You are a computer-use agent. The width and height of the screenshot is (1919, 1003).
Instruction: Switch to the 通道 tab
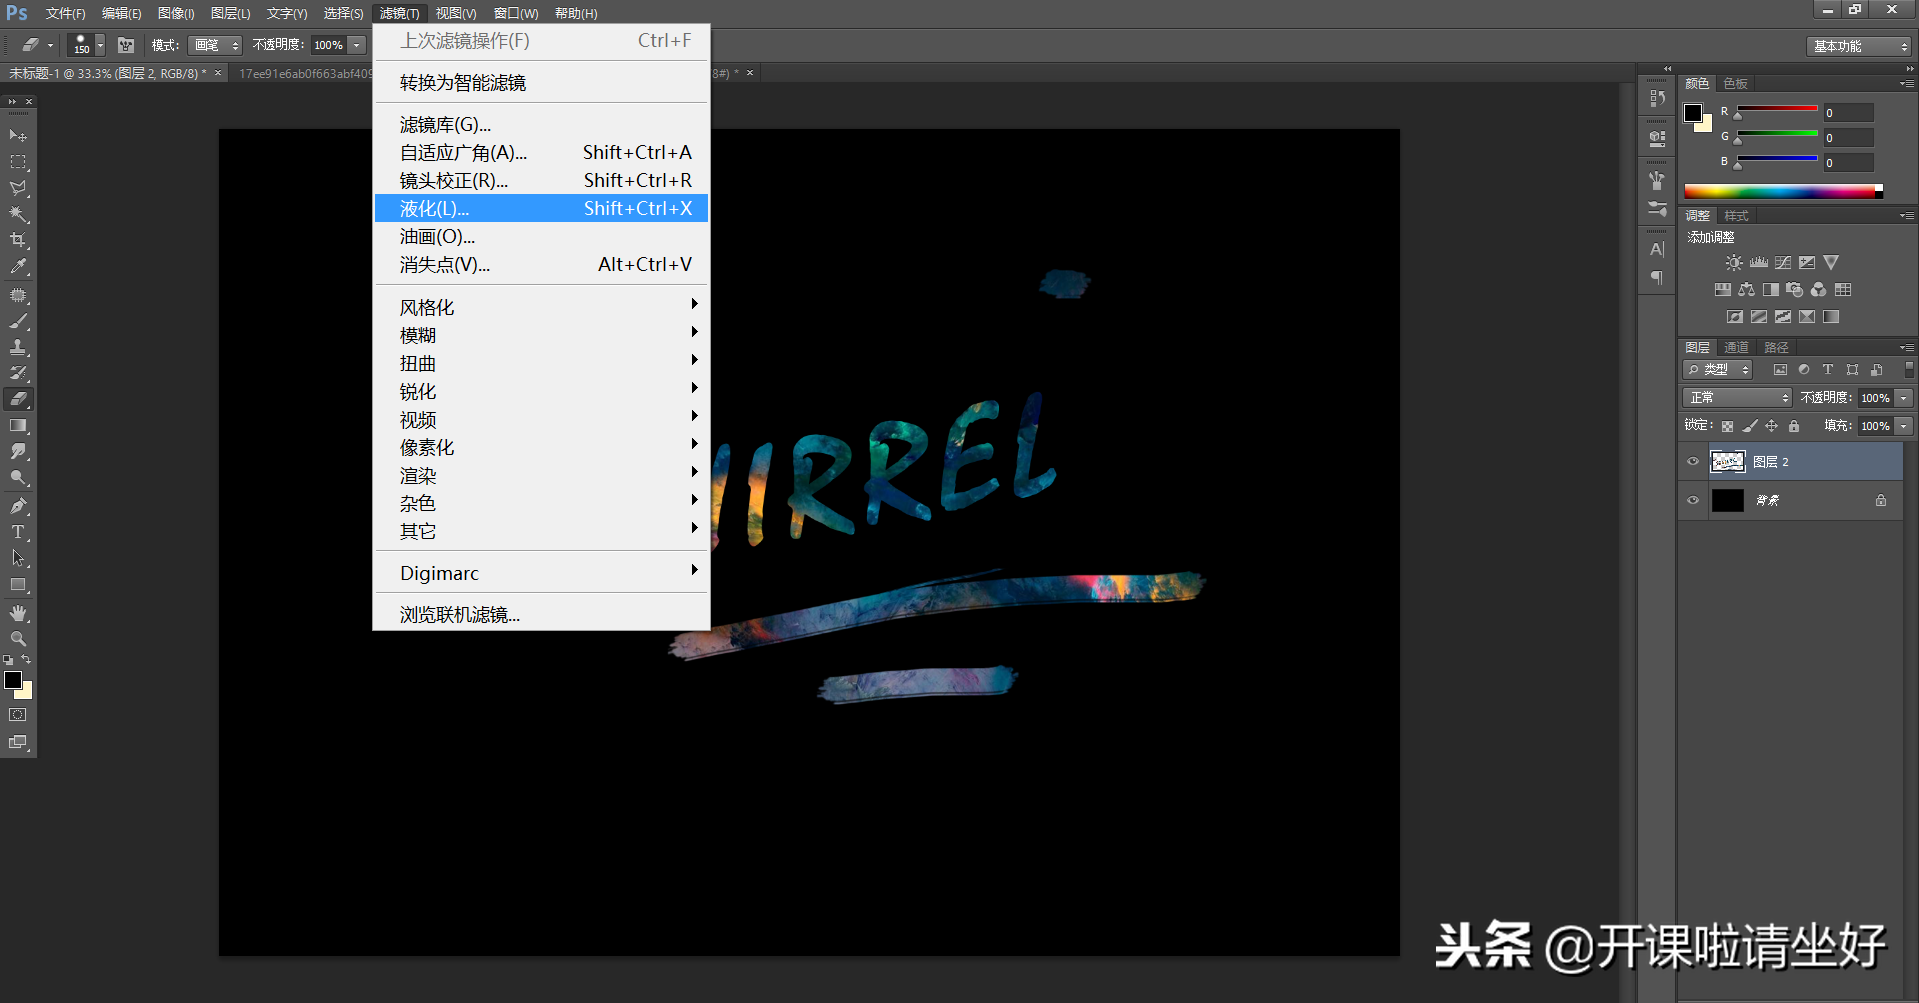pyautogui.click(x=1736, y=347)
